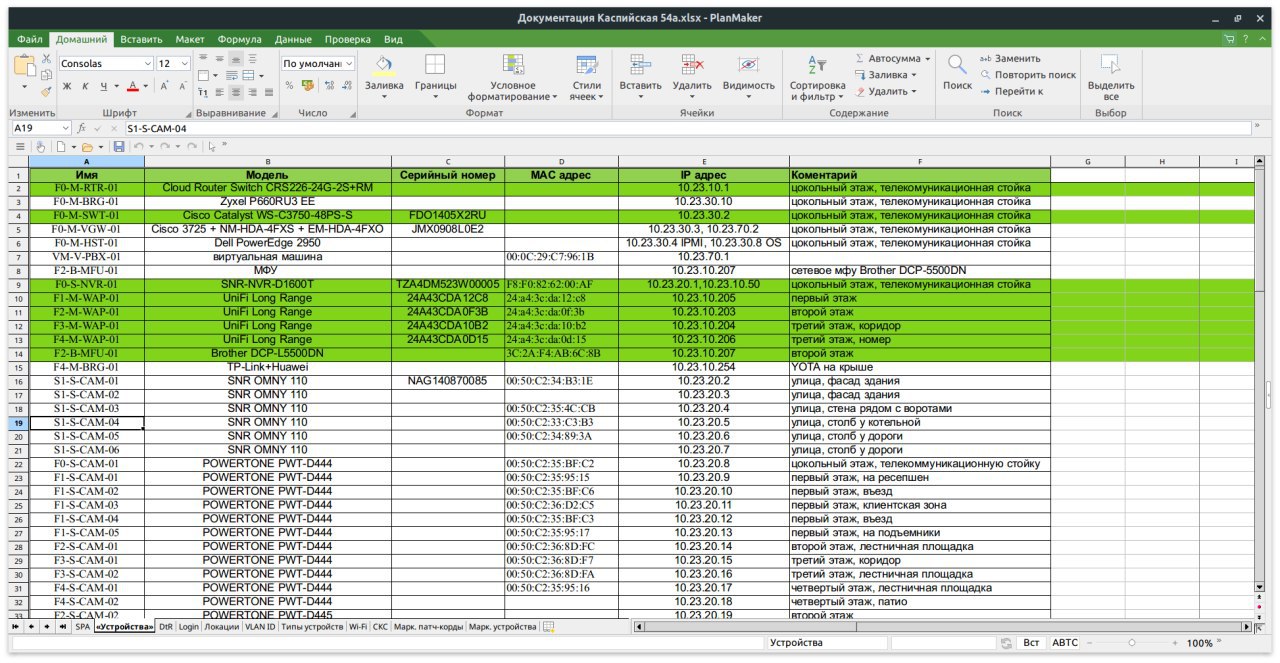Click the Автосумма button
Image resolution: width=1280 pixels, height=663 pixels.
[887, 58]
